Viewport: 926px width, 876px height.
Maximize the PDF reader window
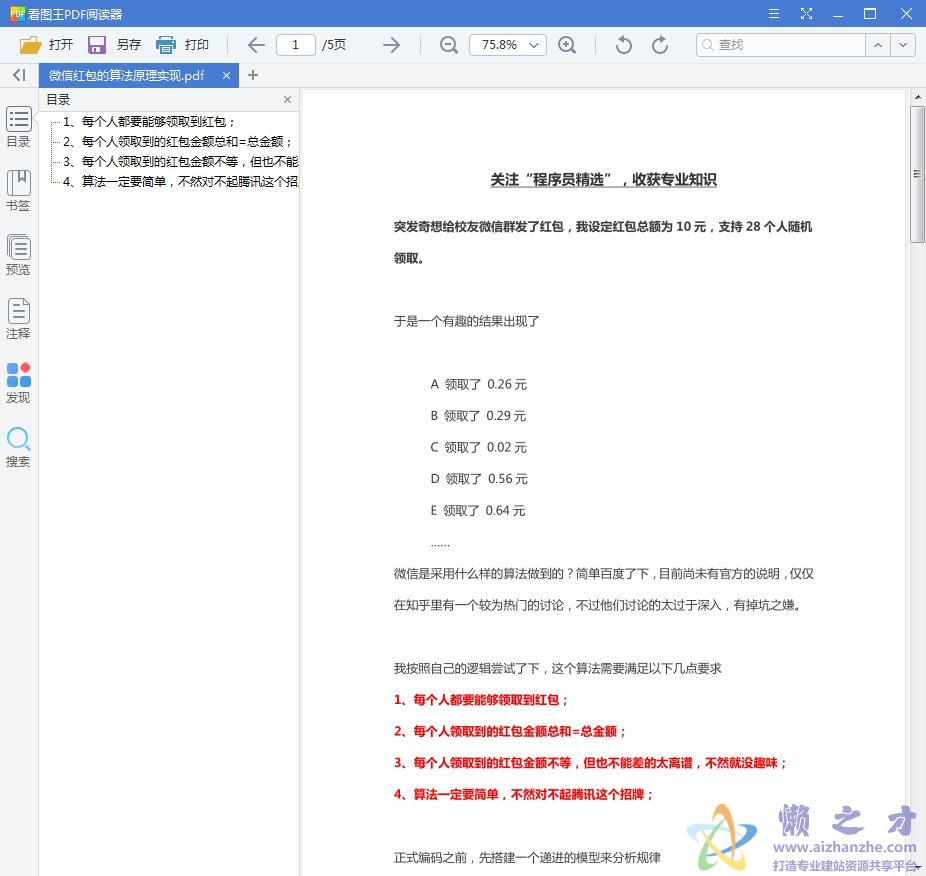click(869, 14)
